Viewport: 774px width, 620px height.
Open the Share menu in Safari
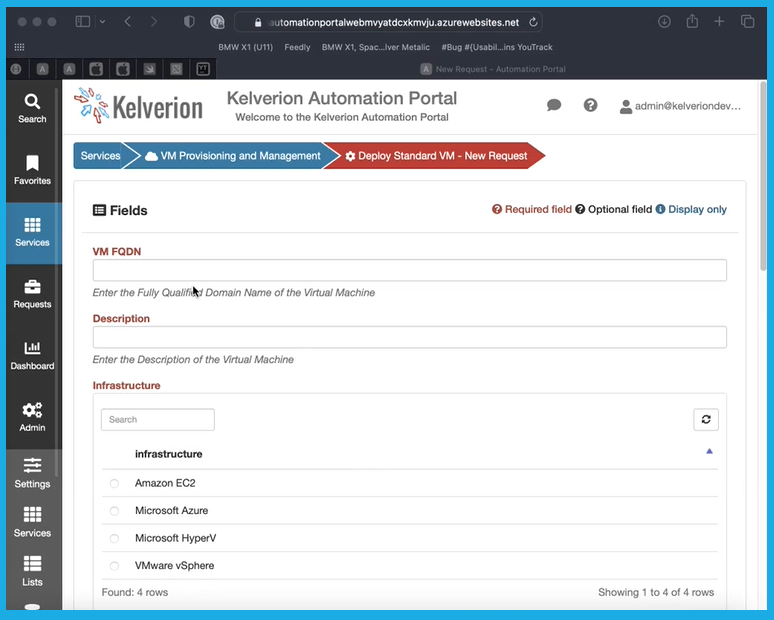click(x=692, y=21)
